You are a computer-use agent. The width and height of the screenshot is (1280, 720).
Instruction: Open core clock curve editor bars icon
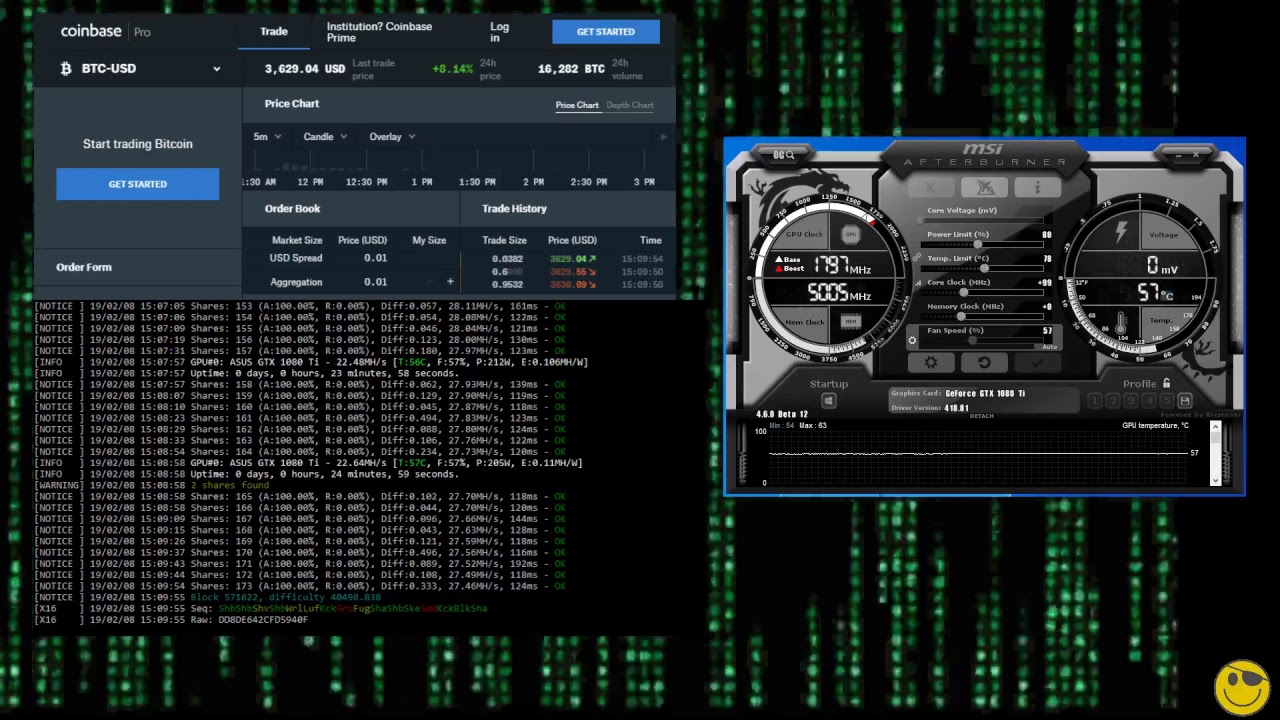coord(918,283)
